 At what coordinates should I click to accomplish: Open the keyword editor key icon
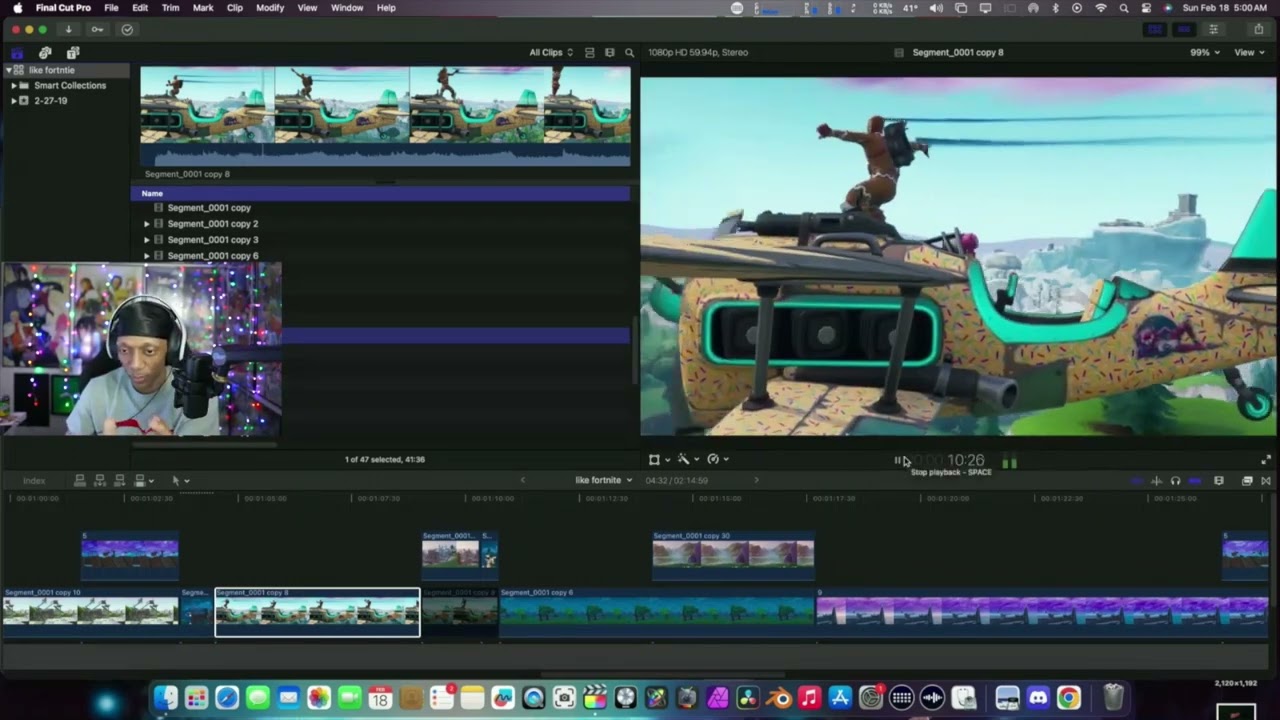coord(97,29)
